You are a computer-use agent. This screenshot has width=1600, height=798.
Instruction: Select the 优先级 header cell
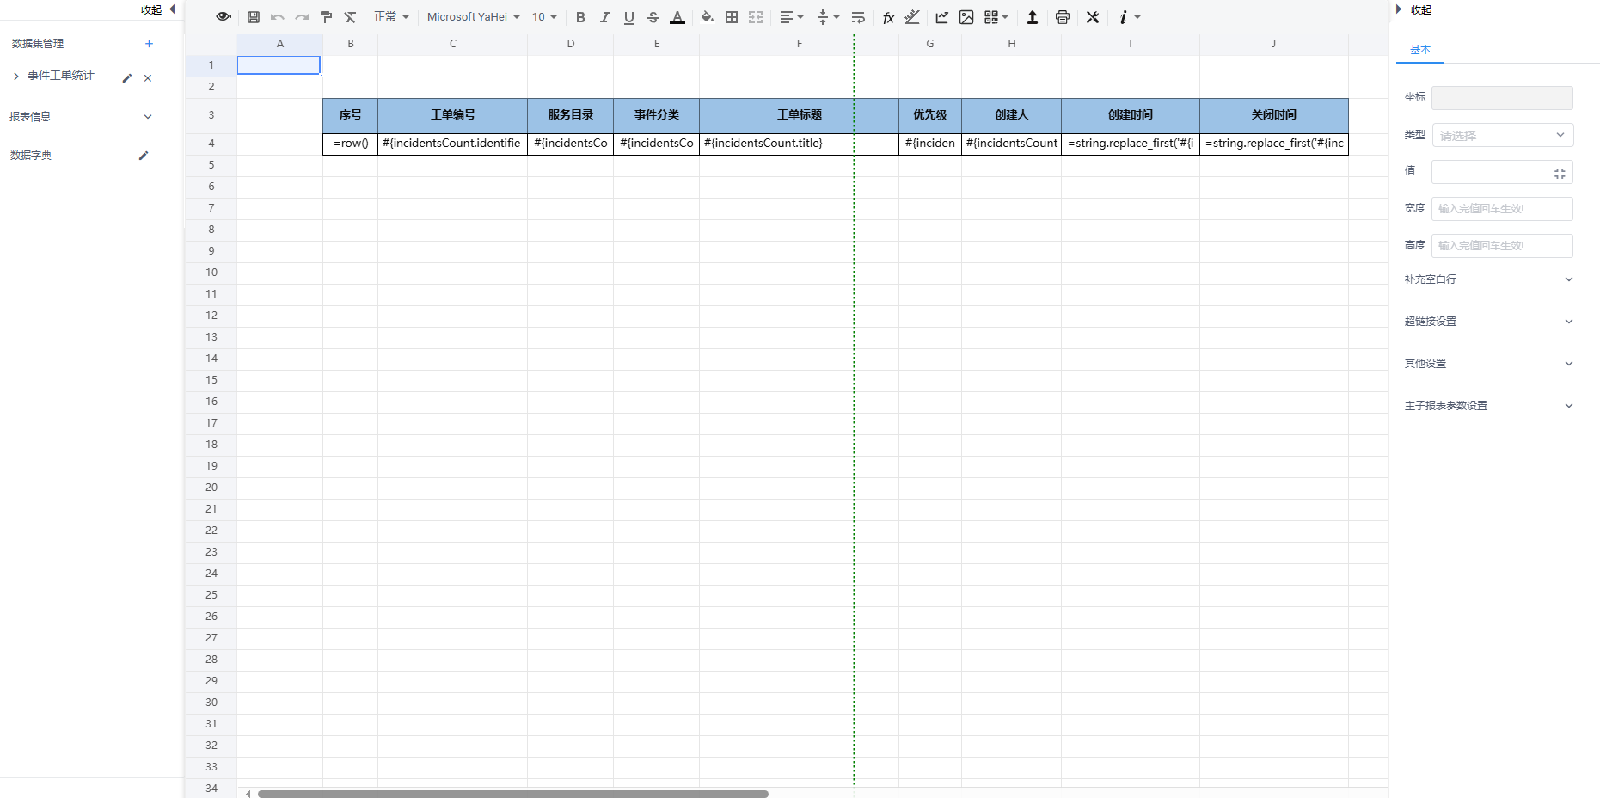[930, 115]
